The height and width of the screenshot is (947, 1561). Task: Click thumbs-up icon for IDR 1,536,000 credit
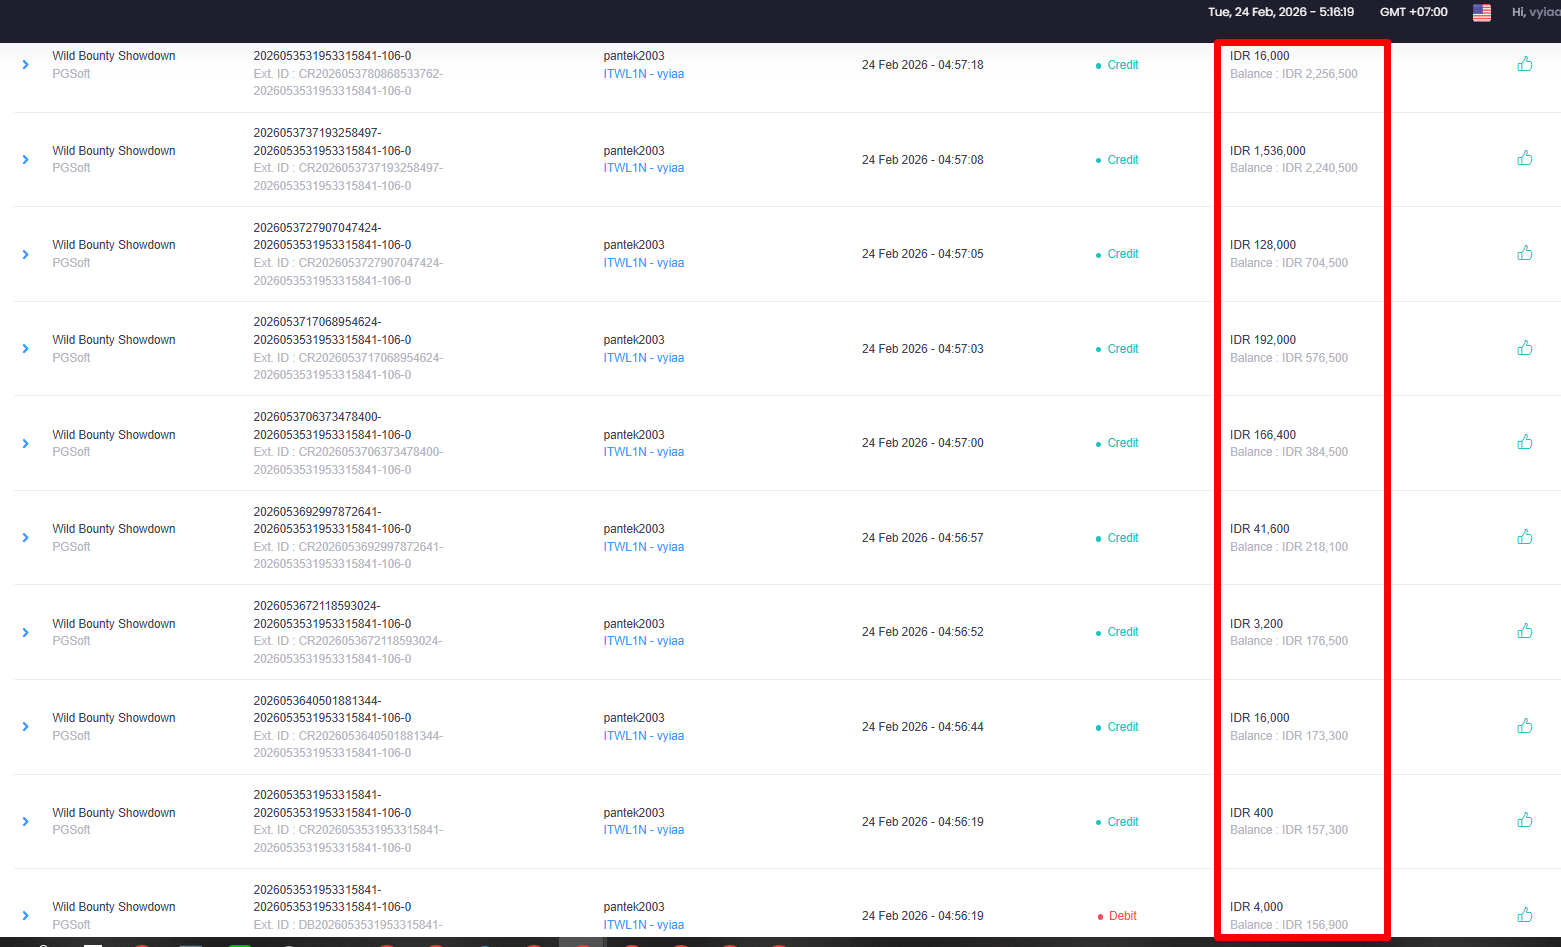(1525, 158)
